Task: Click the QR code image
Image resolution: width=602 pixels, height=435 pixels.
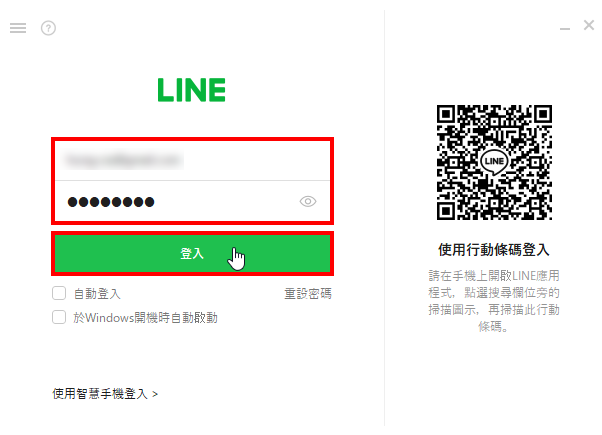Action: coord(494,162)
